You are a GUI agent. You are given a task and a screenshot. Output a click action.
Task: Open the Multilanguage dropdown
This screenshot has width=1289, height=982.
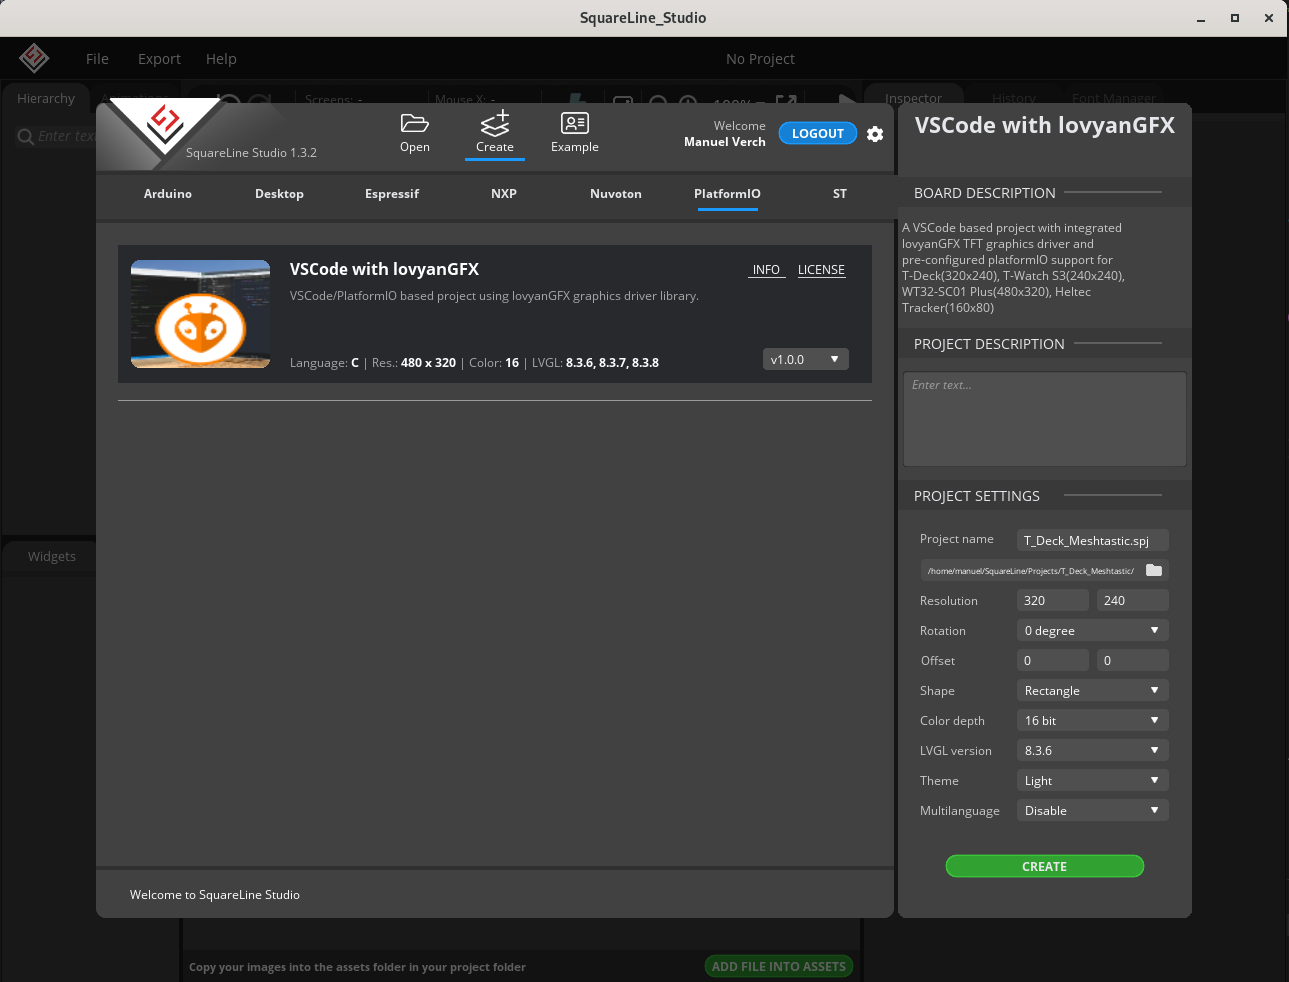[x=1093, y=810]
